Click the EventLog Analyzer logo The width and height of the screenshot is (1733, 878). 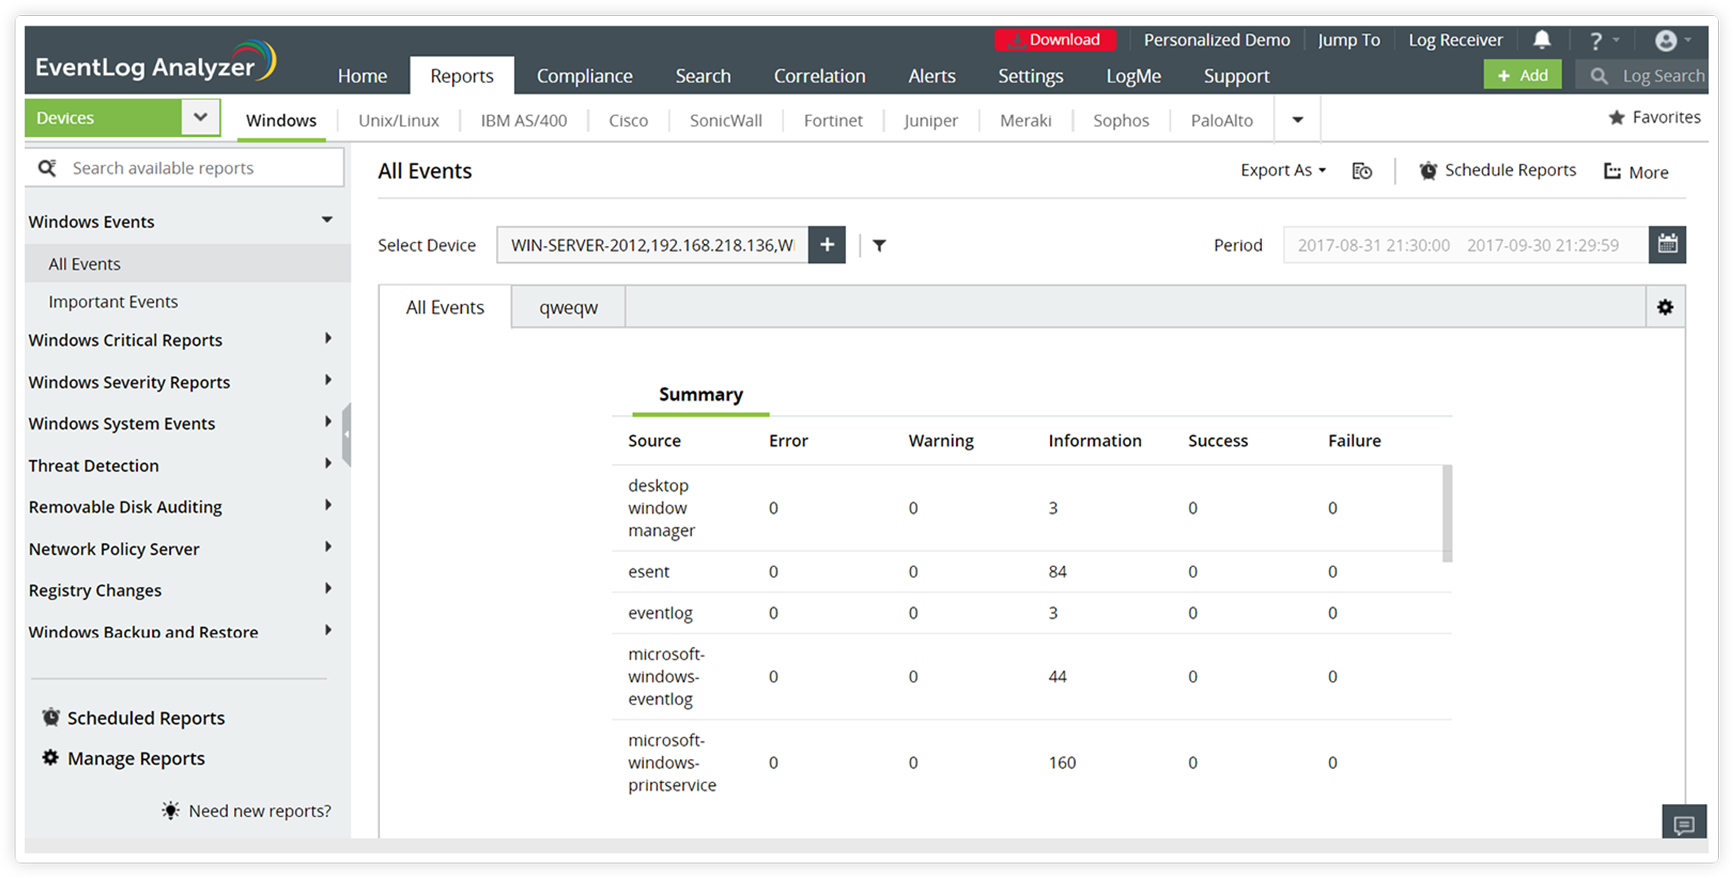(155, 63)
